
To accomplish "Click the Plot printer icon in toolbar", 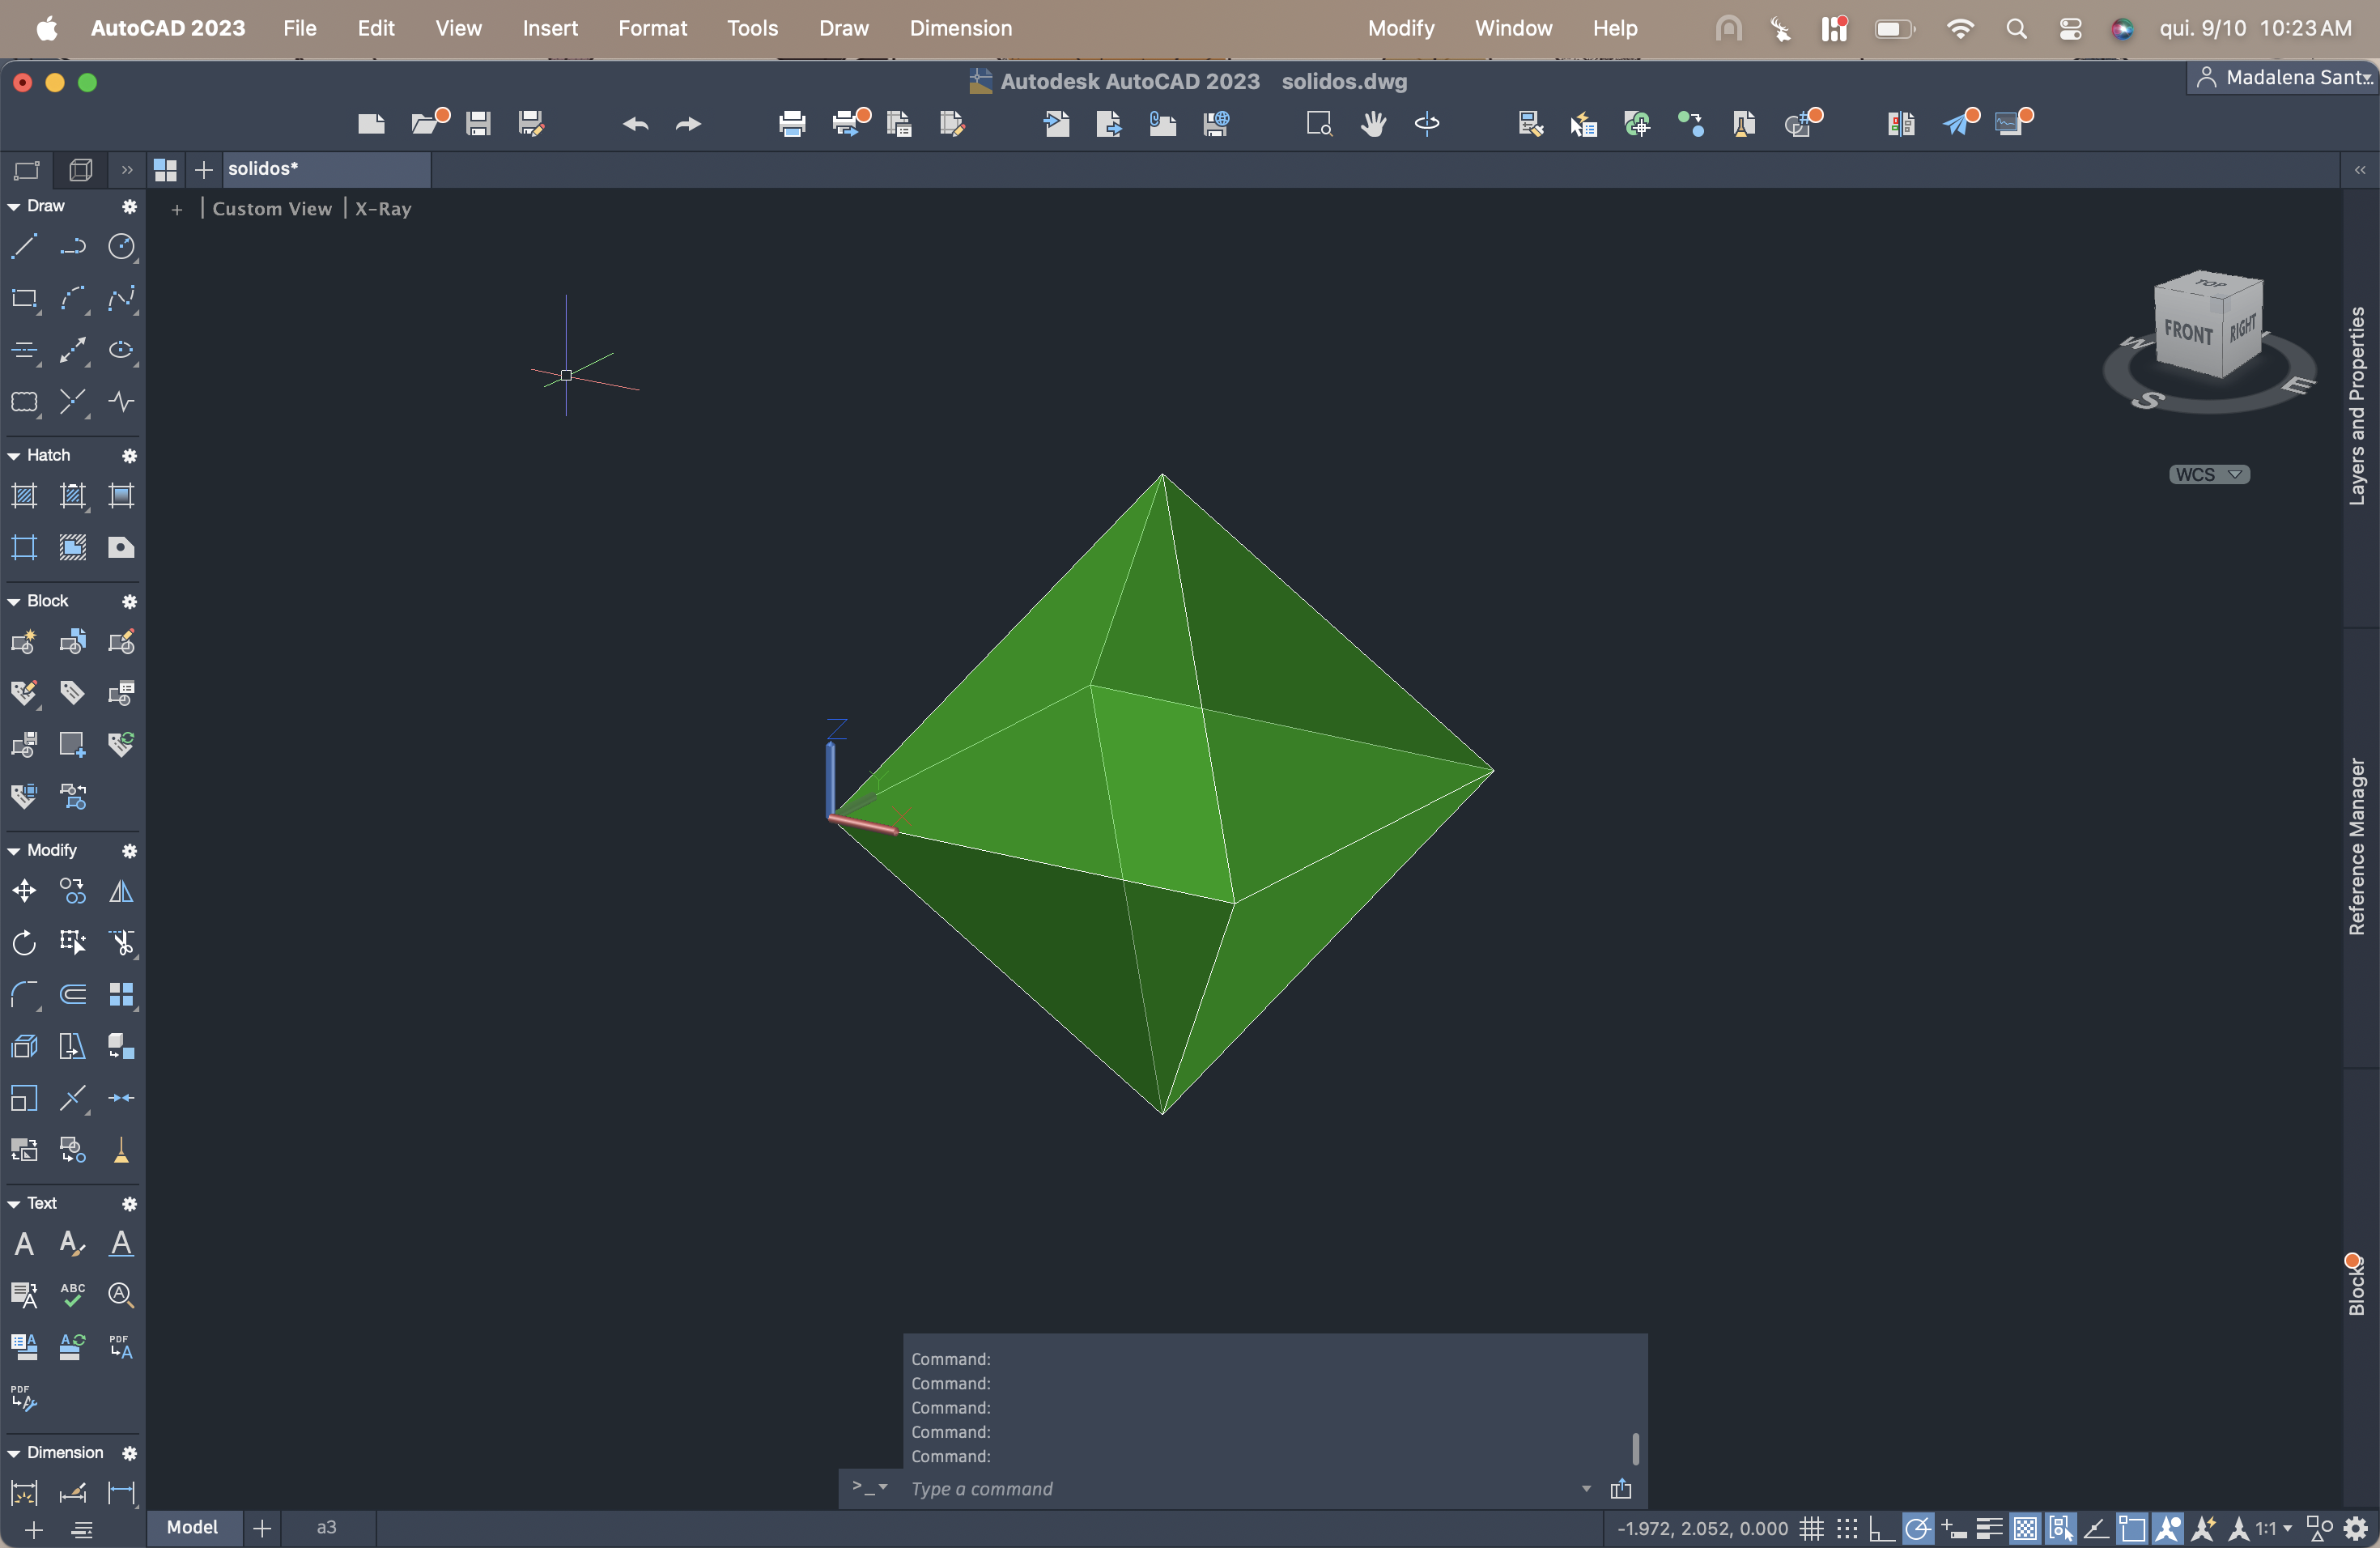I will 792,124.
